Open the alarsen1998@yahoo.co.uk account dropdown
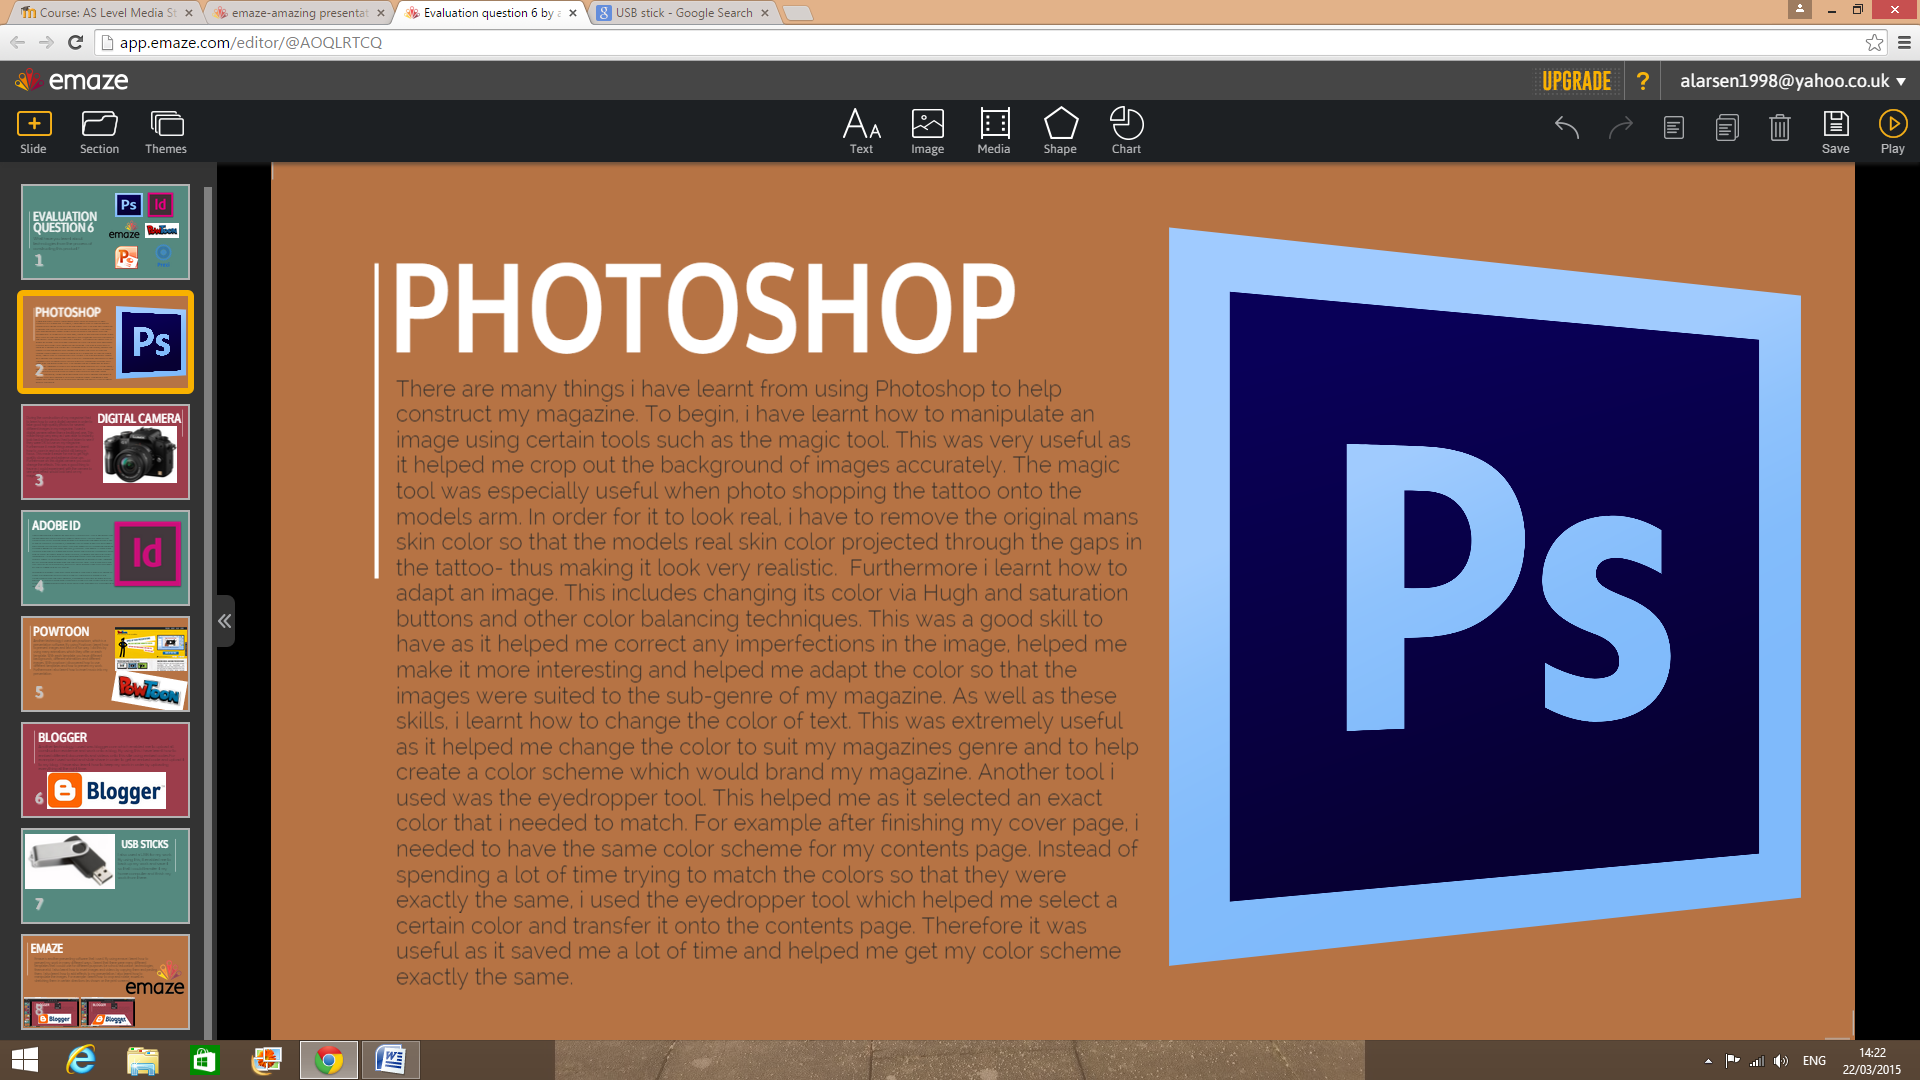1920x1080 pixels. 1793,81
